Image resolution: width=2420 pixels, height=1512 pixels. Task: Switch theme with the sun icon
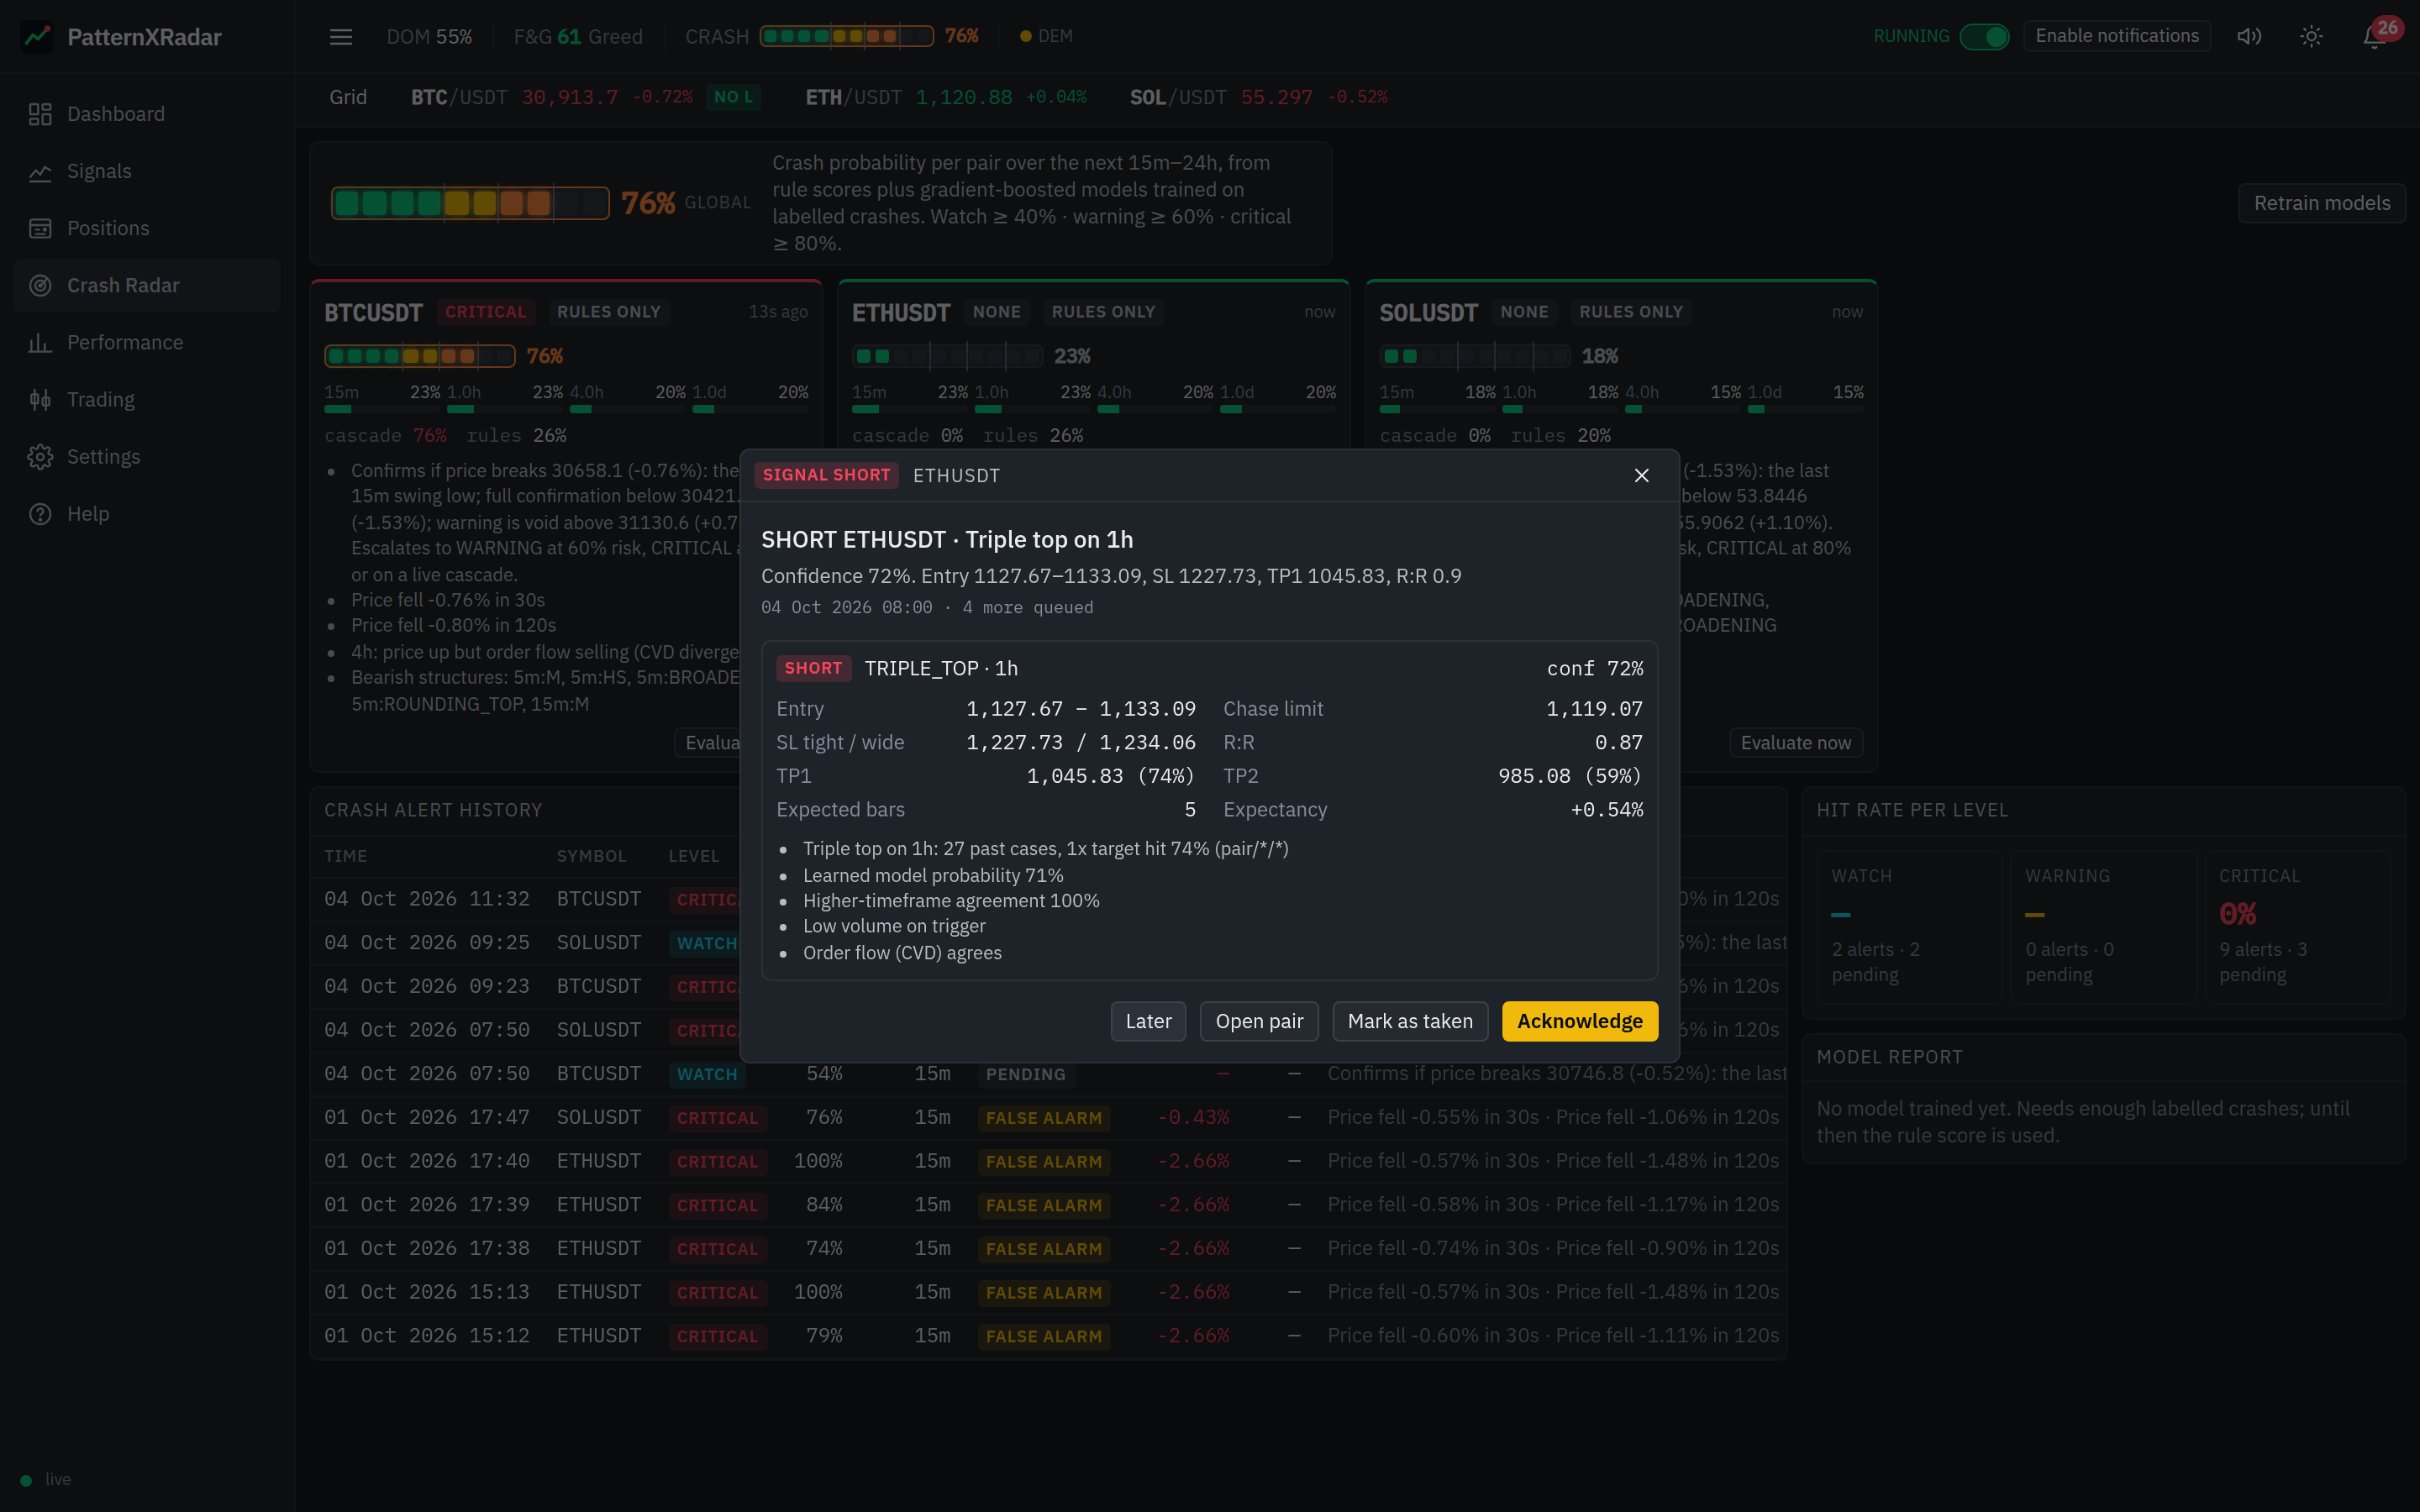2311,37
